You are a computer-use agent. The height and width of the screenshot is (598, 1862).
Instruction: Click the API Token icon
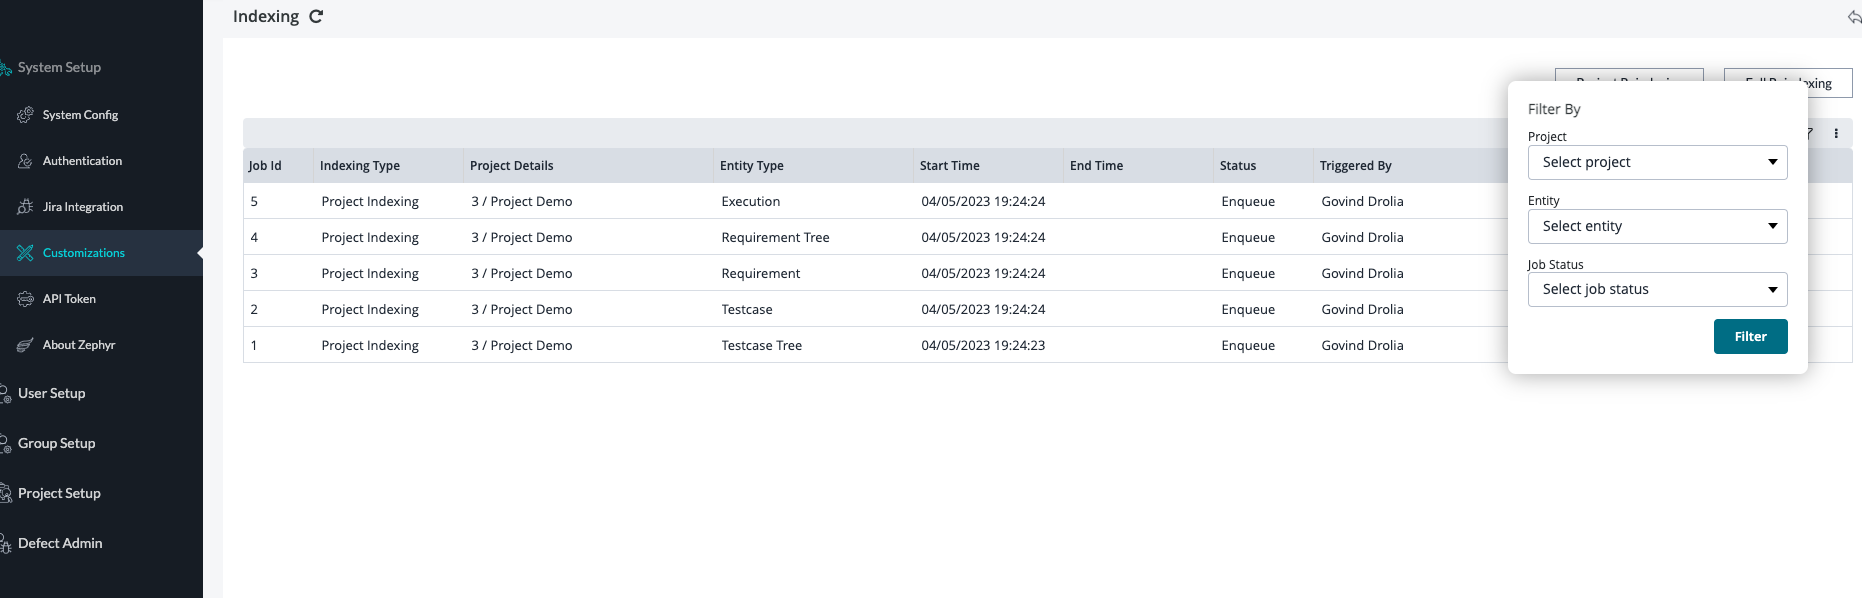pos(25,299)
